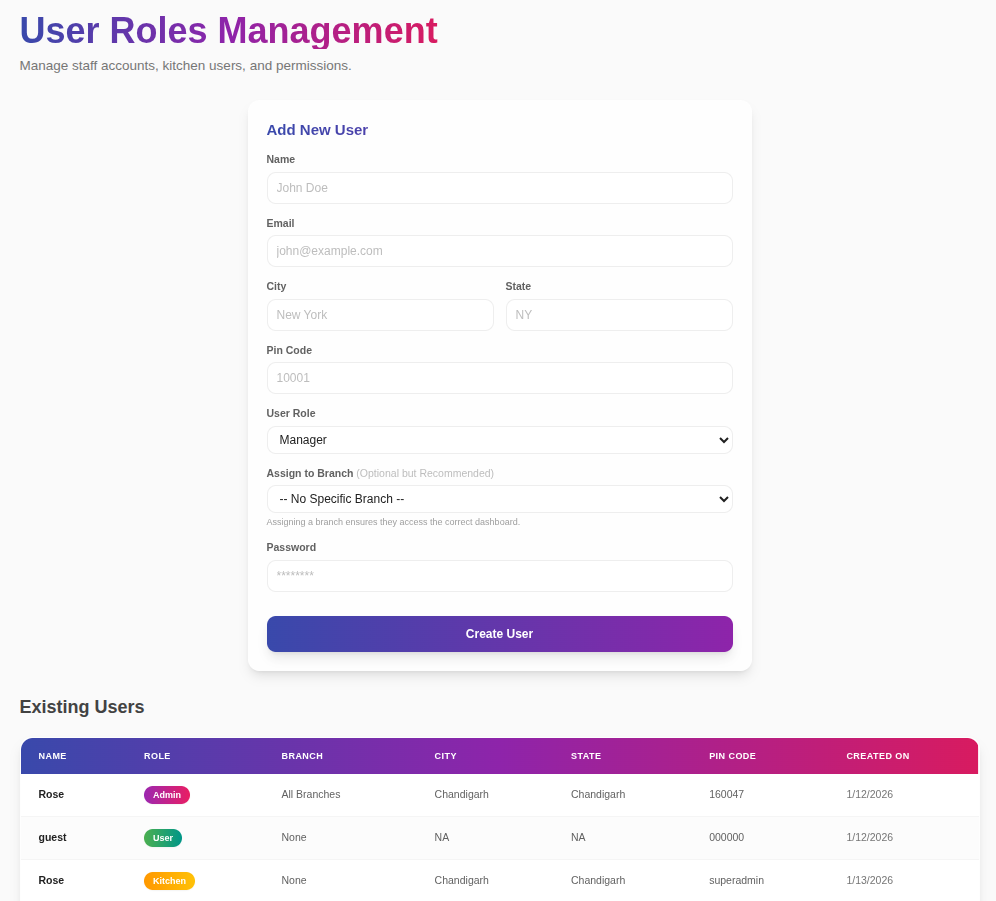
Task: Open the User Role dropdown
Action: tap(499, 439)
